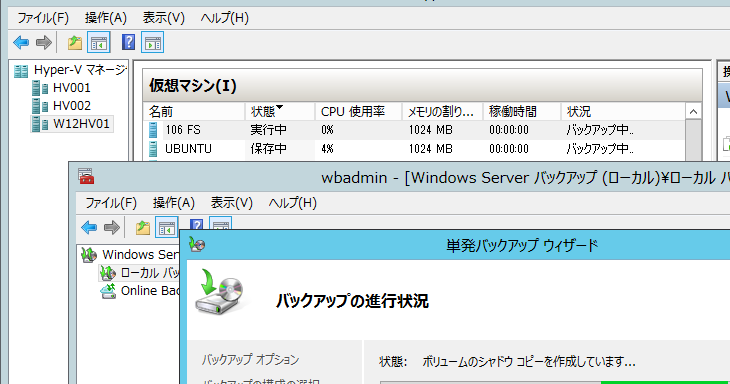Toggle console tree icon in wbadmin toolbar

tap(167, 228)
